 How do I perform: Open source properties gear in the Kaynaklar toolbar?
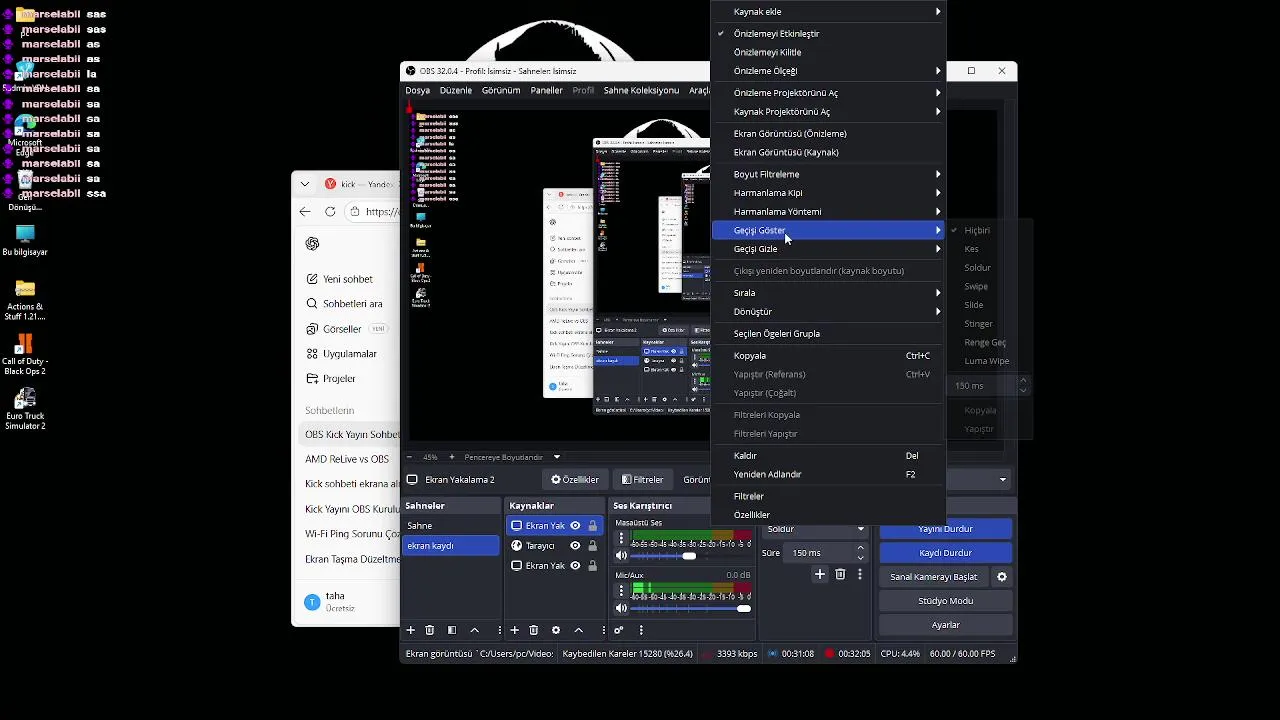pyautogui.click(x=556, y=630)
